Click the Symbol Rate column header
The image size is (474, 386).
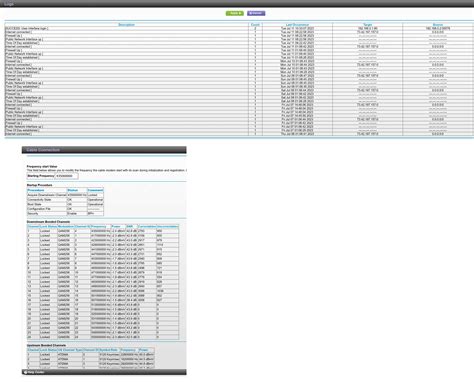(x=108, y=350)
